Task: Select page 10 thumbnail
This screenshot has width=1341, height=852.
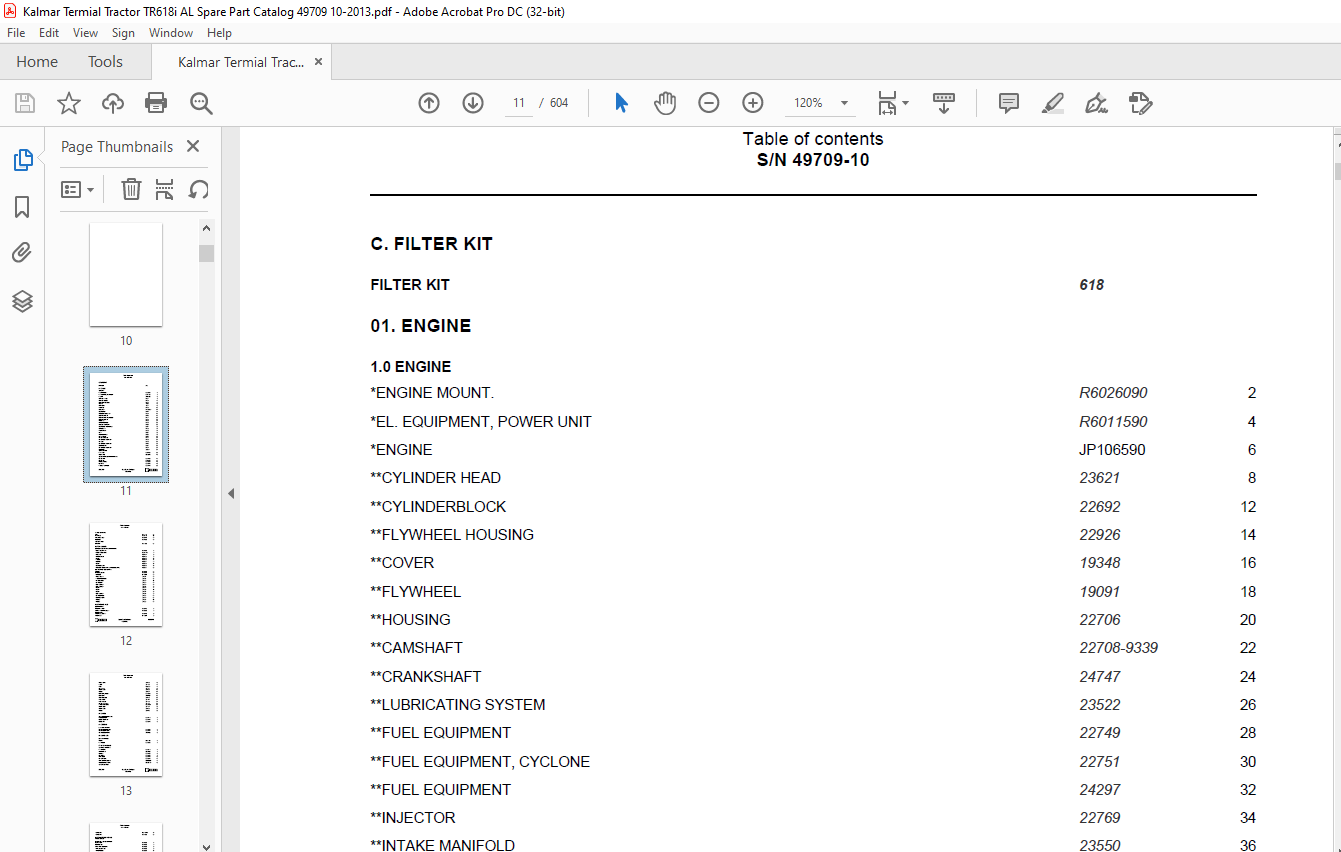Action: coord(126,275)
